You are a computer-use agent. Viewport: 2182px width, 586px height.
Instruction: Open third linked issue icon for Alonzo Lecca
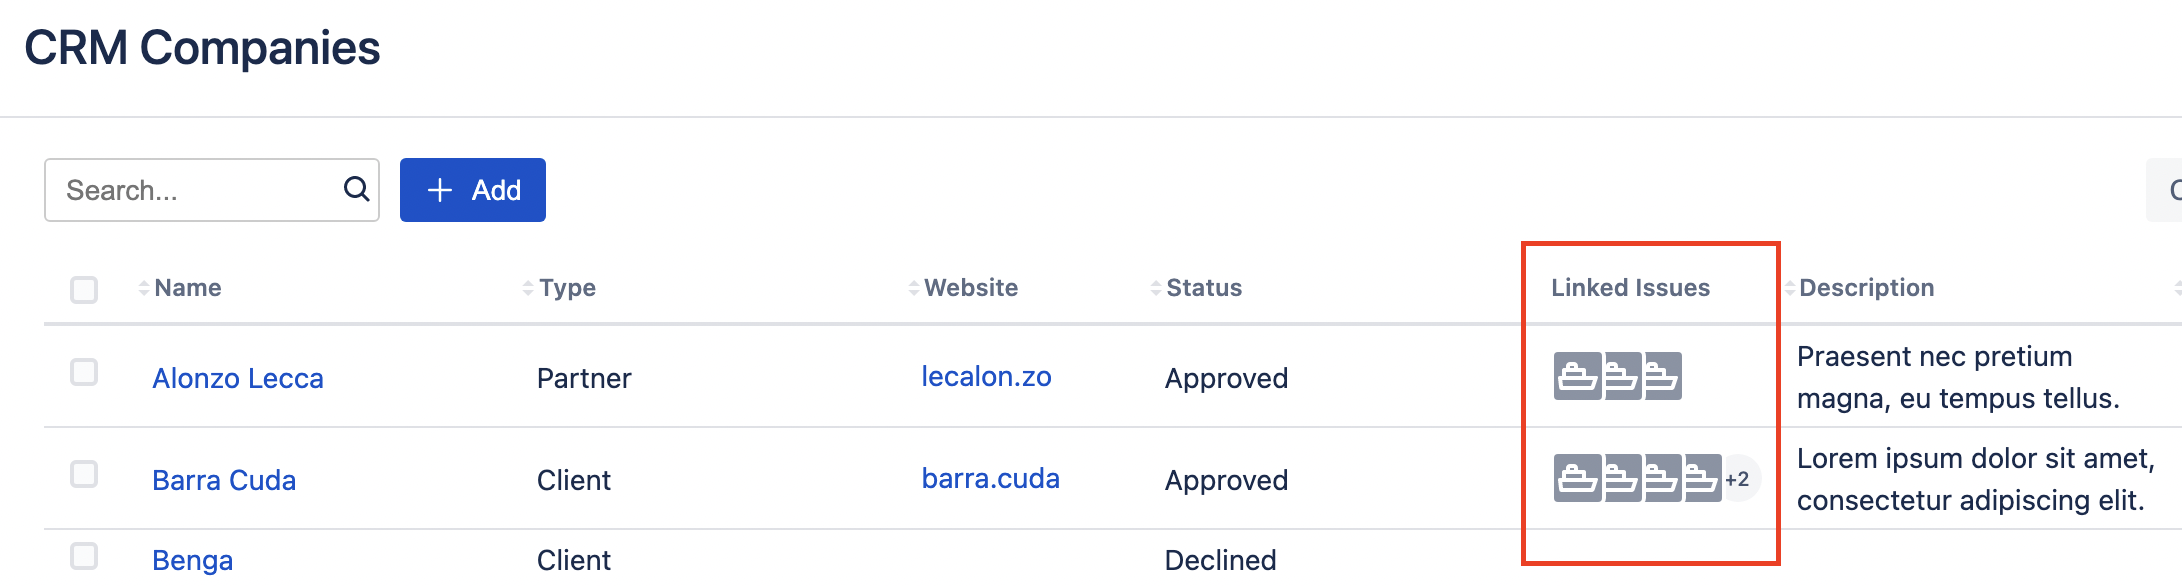click(x=1664, y=377)
